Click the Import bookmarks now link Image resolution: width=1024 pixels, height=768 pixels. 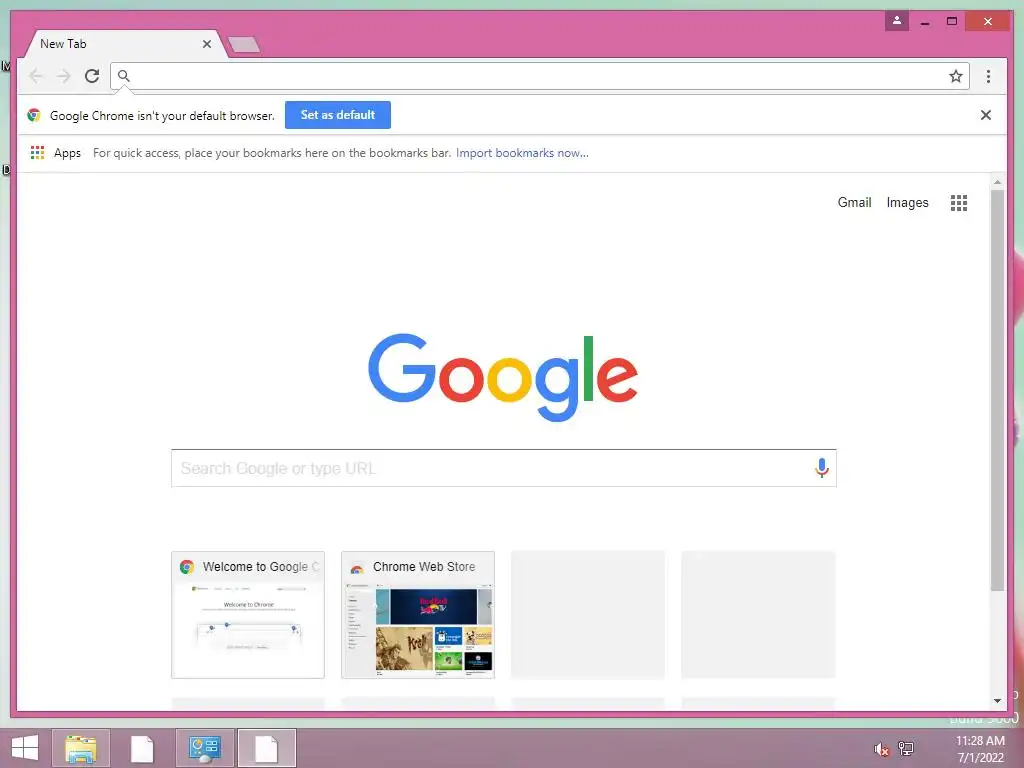522,153
